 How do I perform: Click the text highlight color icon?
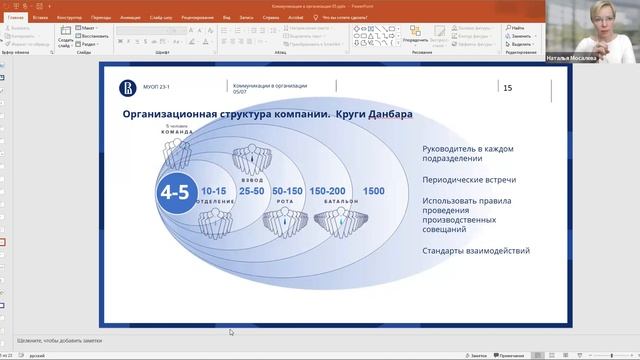click(192, 42)
